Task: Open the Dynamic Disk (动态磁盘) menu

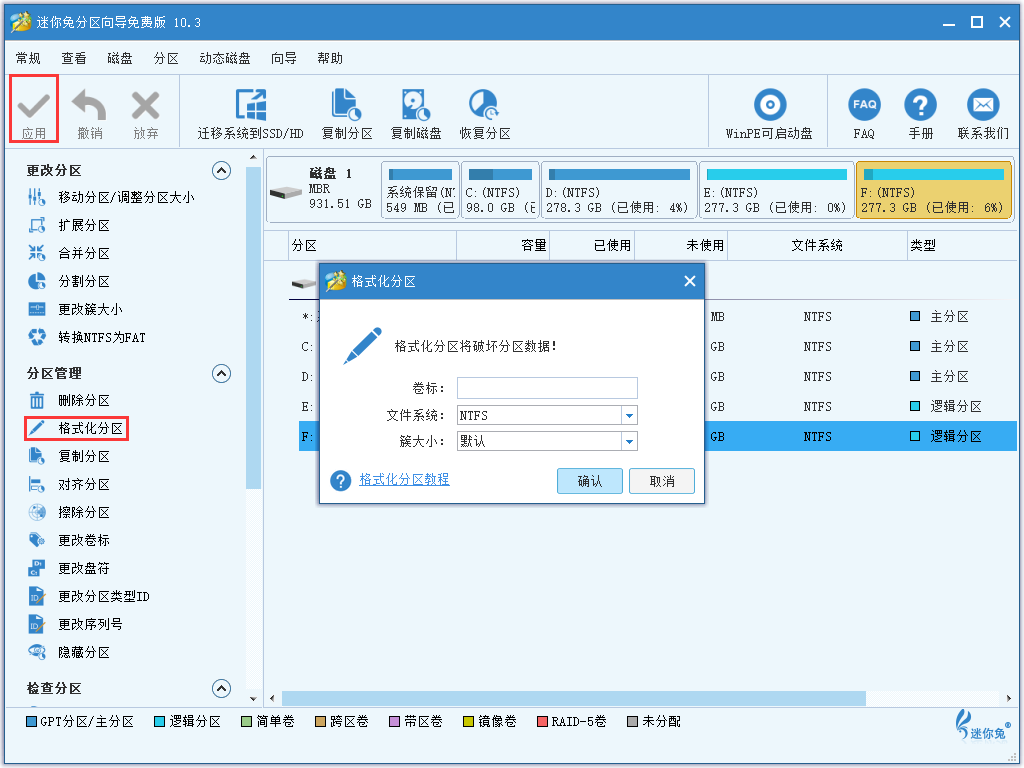Action: [225, 59]
